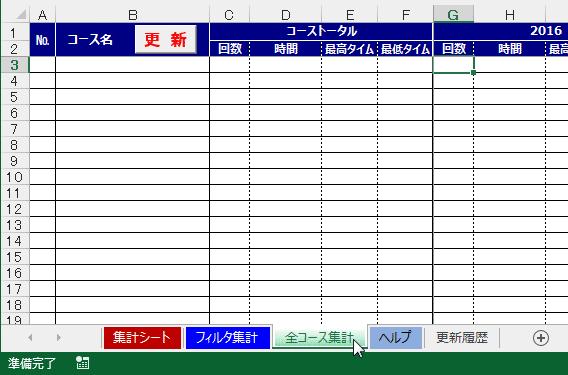This screenshot has width=568, height=375.
Task: Click 回数 header in column C
Action: 230,49
